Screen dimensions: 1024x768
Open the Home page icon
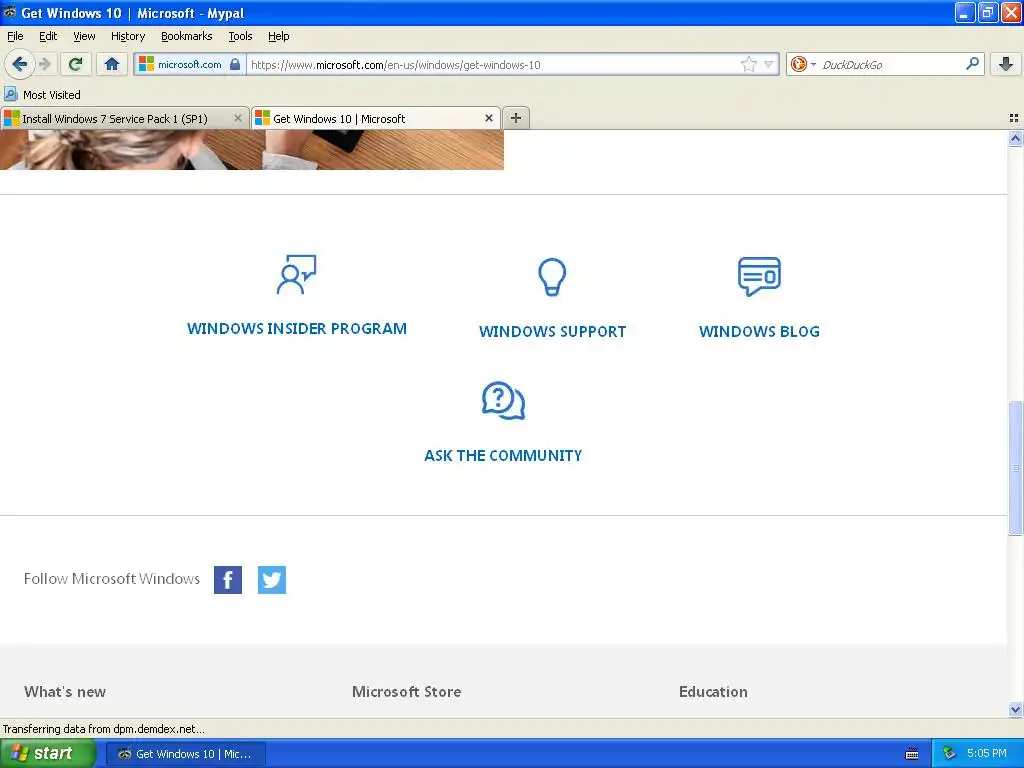[x=112, y=64]
